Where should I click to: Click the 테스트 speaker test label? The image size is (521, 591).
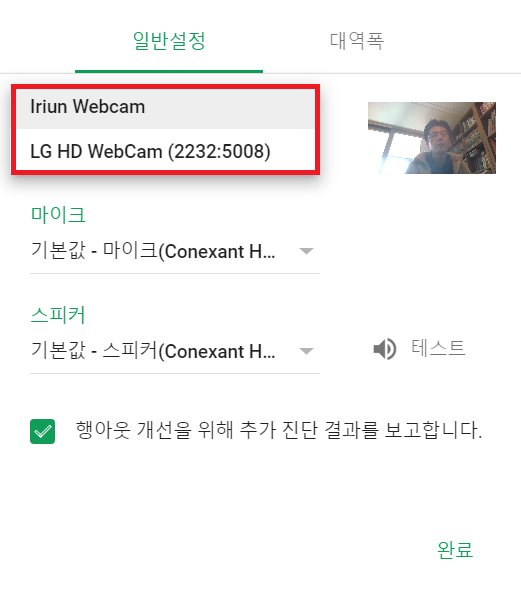[438, 348]
